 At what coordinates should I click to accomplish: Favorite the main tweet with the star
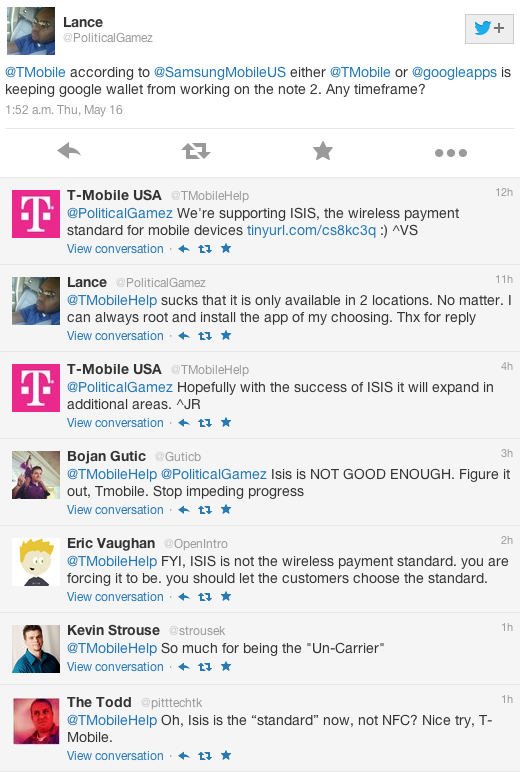[323, 151]
